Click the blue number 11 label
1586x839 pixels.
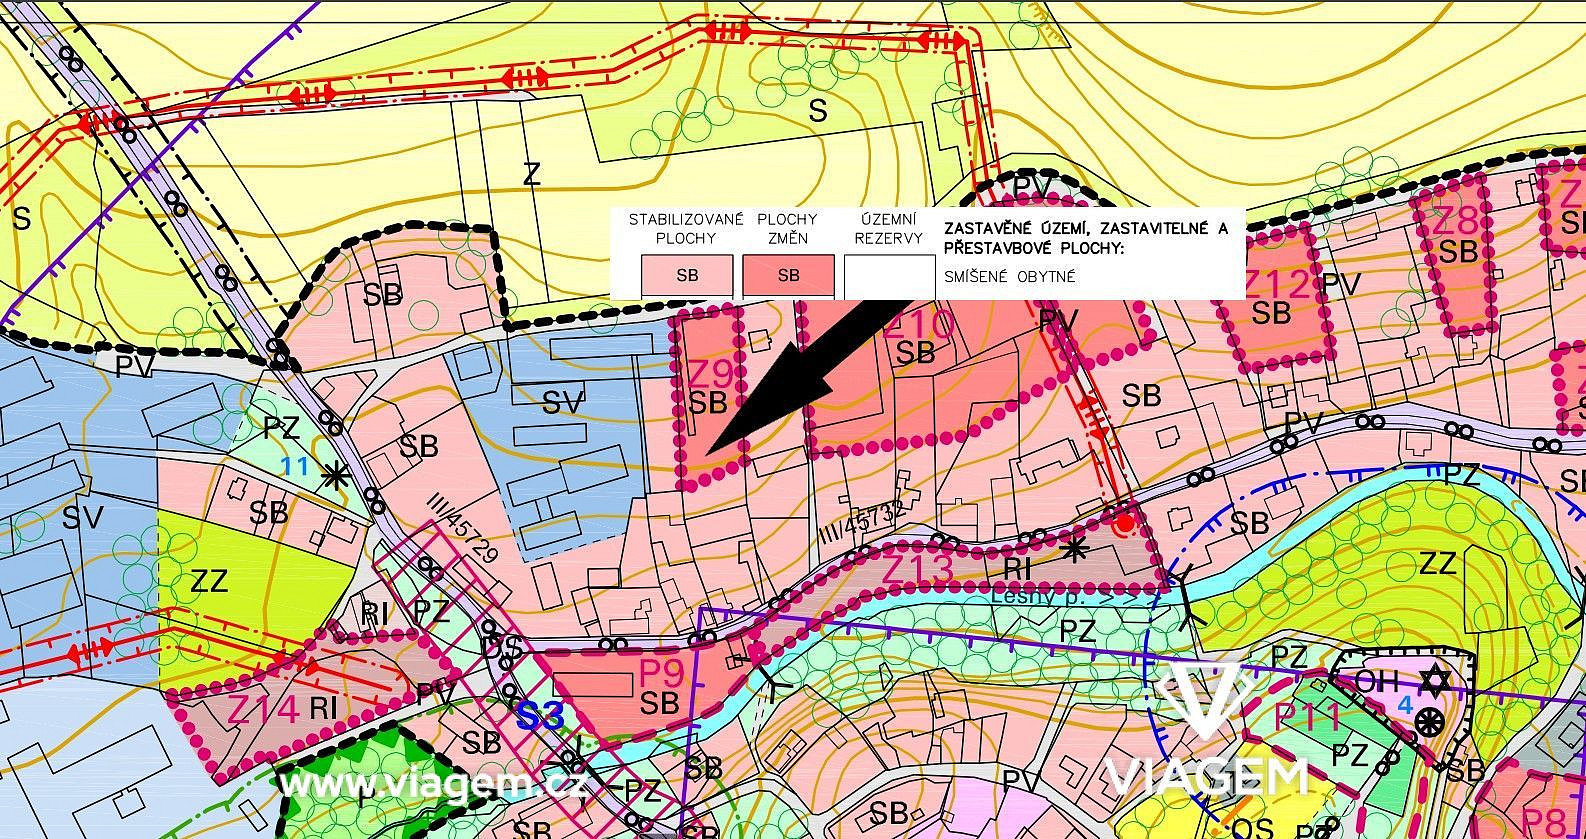pos(294,466)
